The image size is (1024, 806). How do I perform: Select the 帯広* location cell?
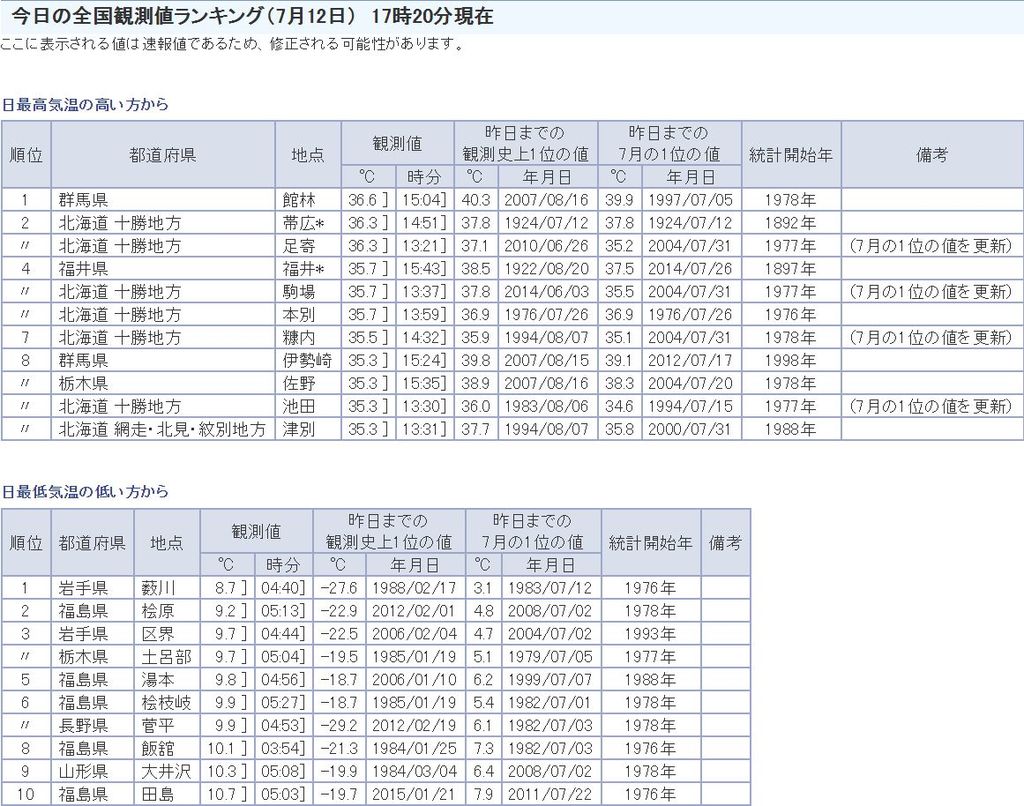click(x=307, y=223)
